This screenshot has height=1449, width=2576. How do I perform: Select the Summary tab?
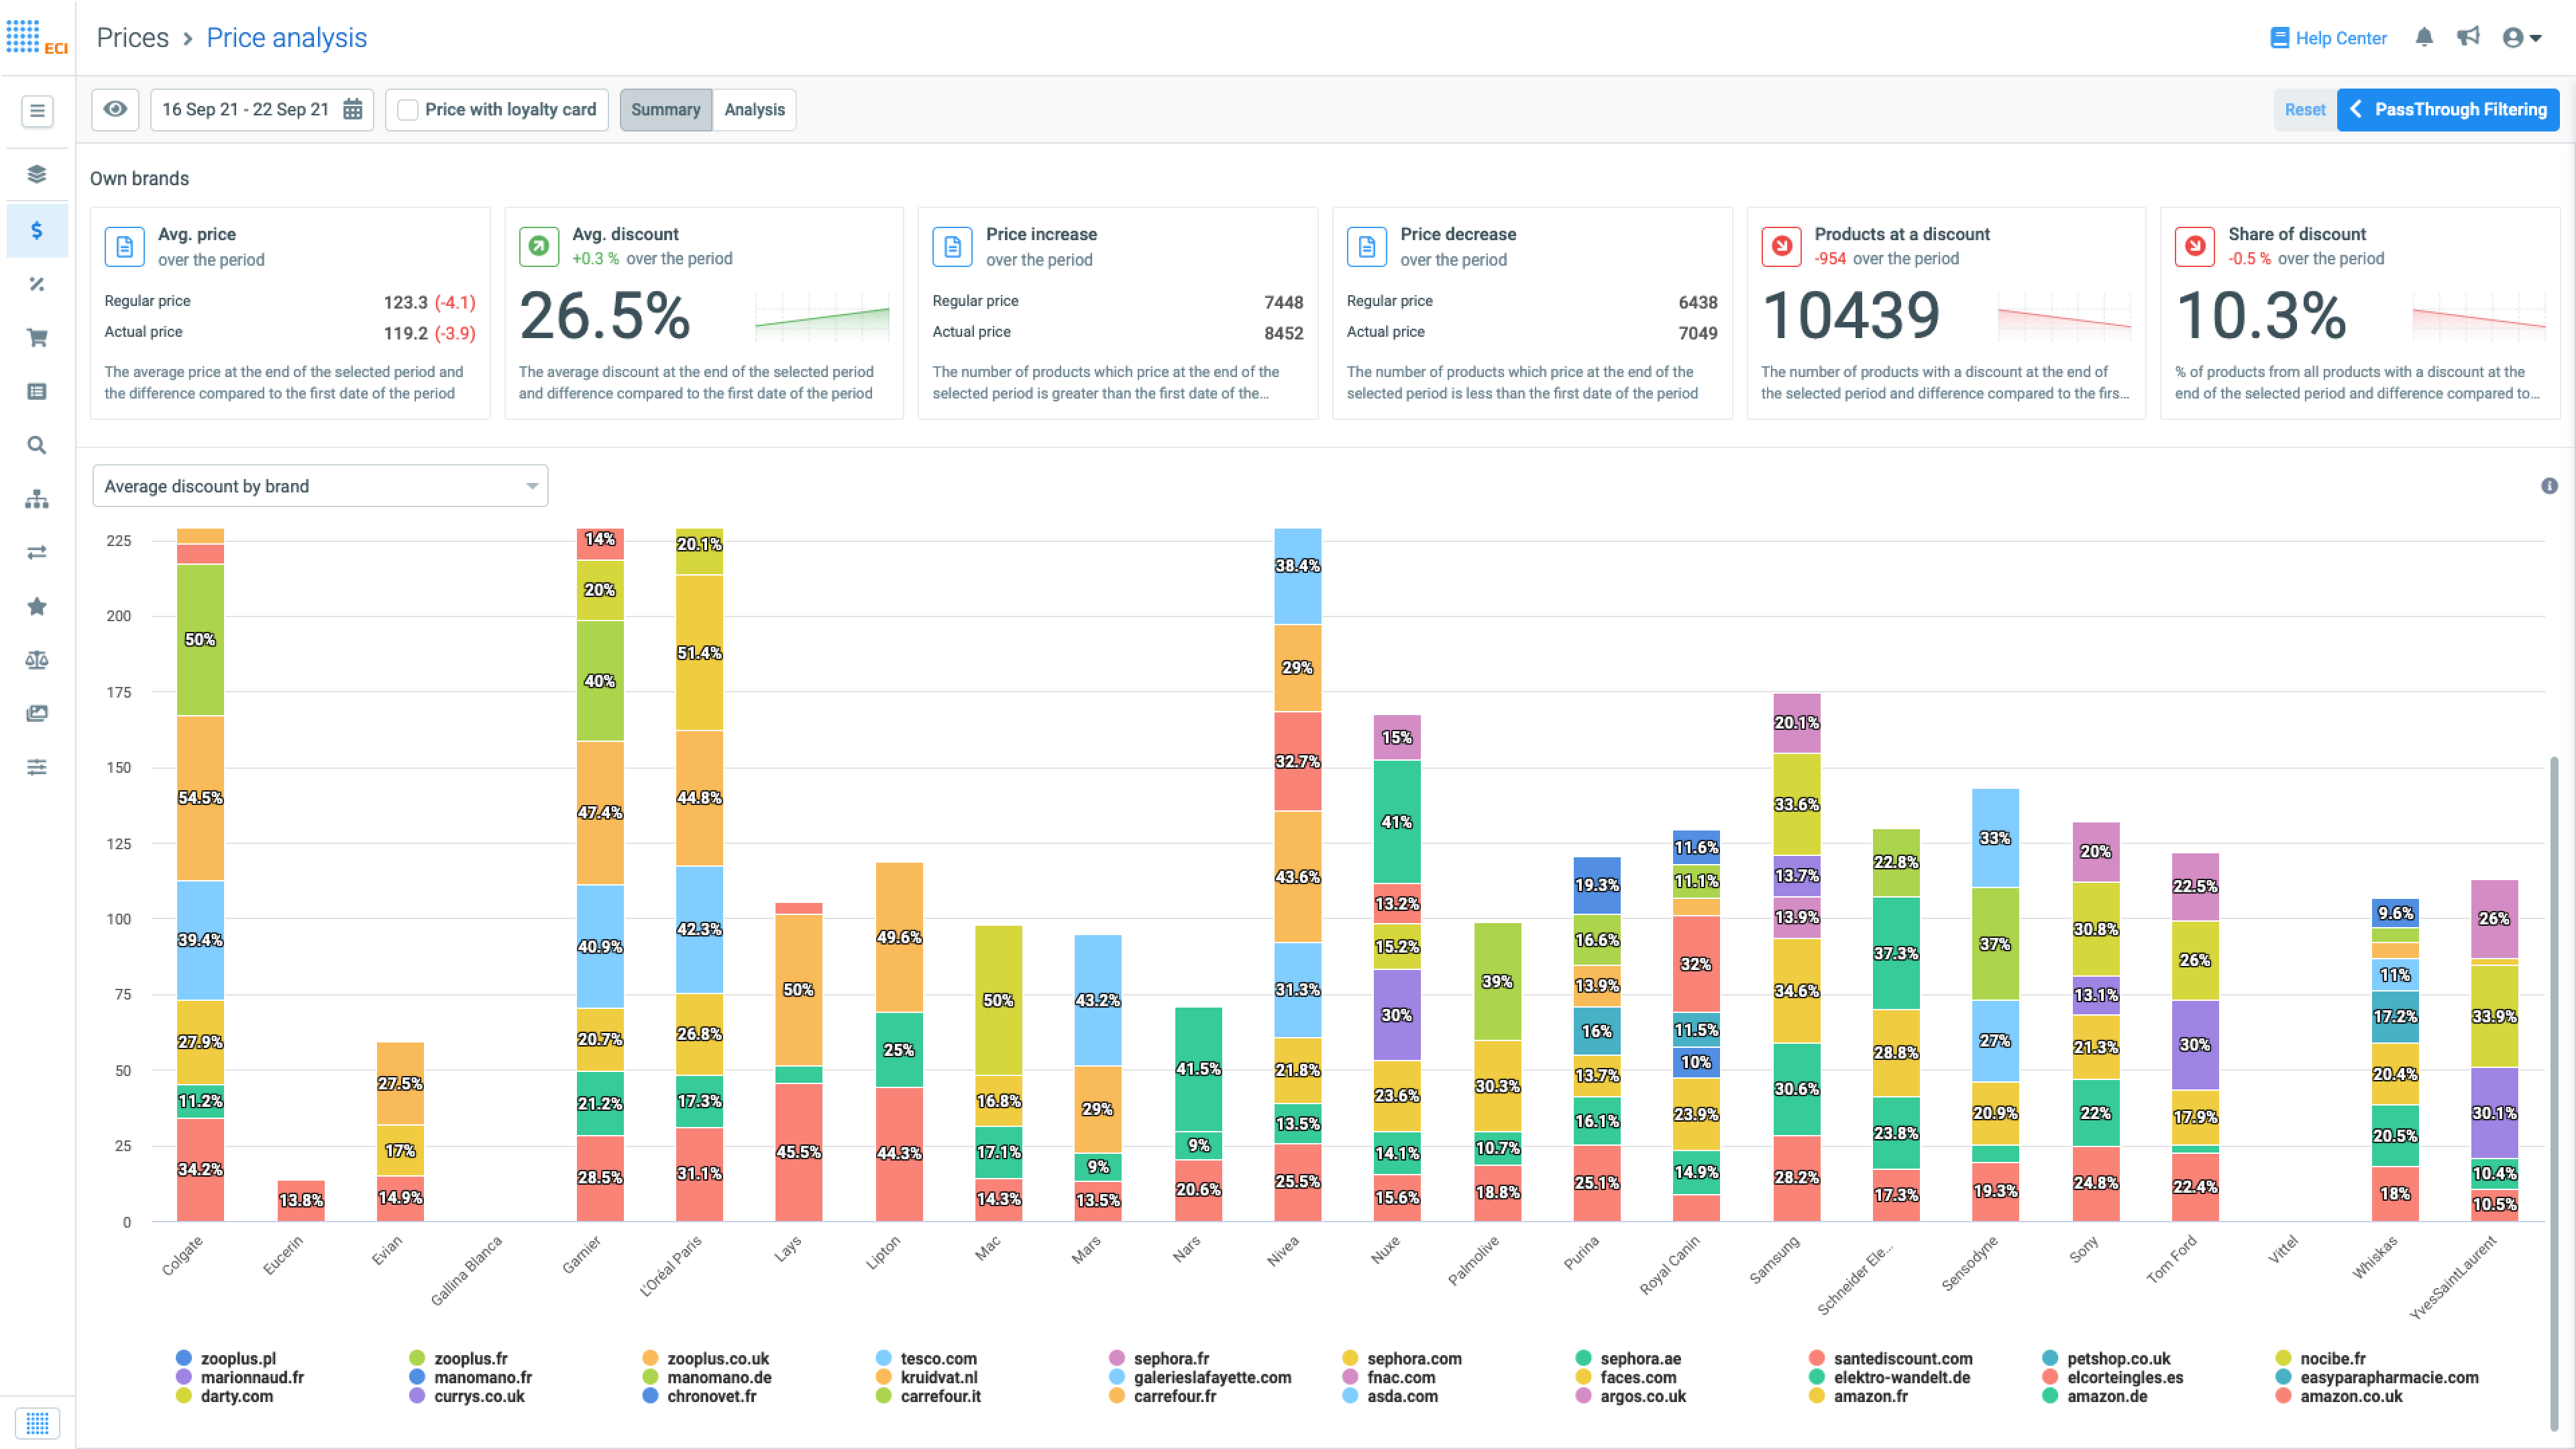tap(665, 110)
